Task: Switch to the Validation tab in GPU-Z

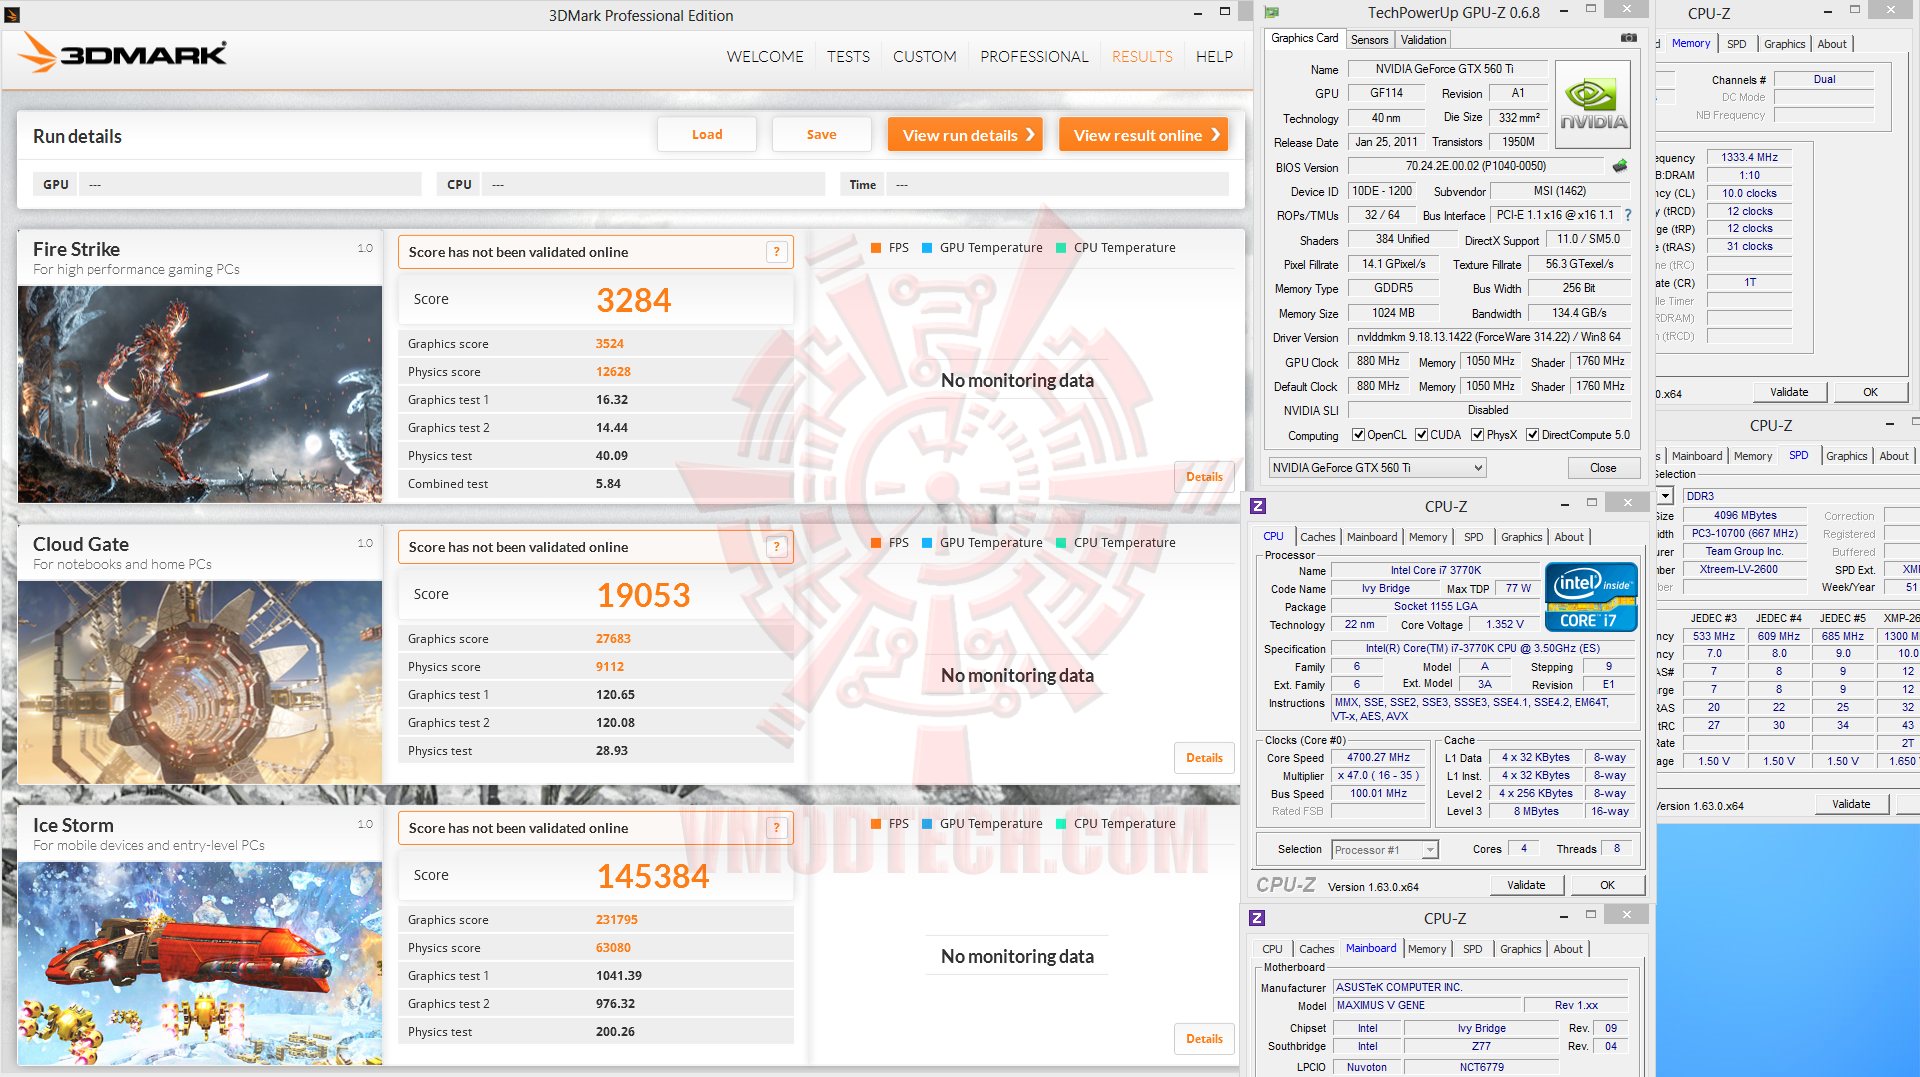Action: (x=1423, y=40)
